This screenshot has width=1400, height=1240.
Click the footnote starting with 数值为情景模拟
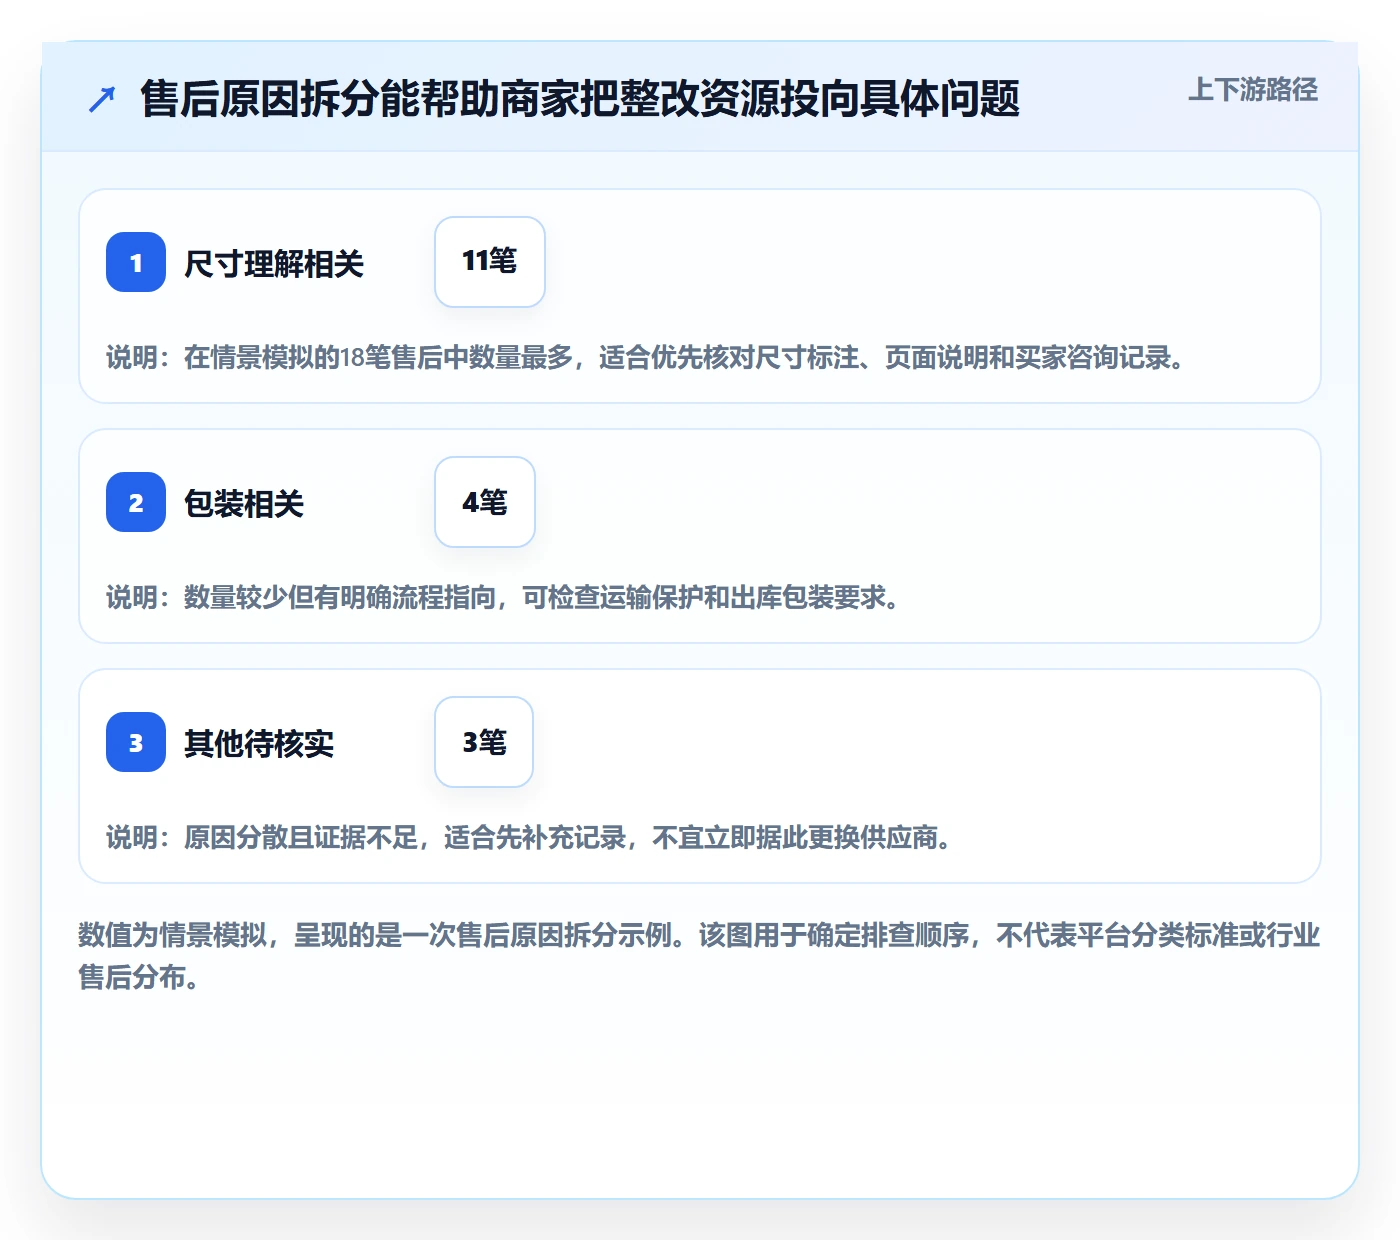(699, 956)
